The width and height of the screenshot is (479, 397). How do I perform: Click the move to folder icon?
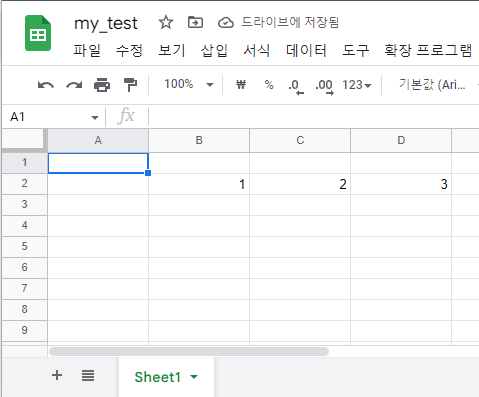pyautogui.click(x=195, y=22)
